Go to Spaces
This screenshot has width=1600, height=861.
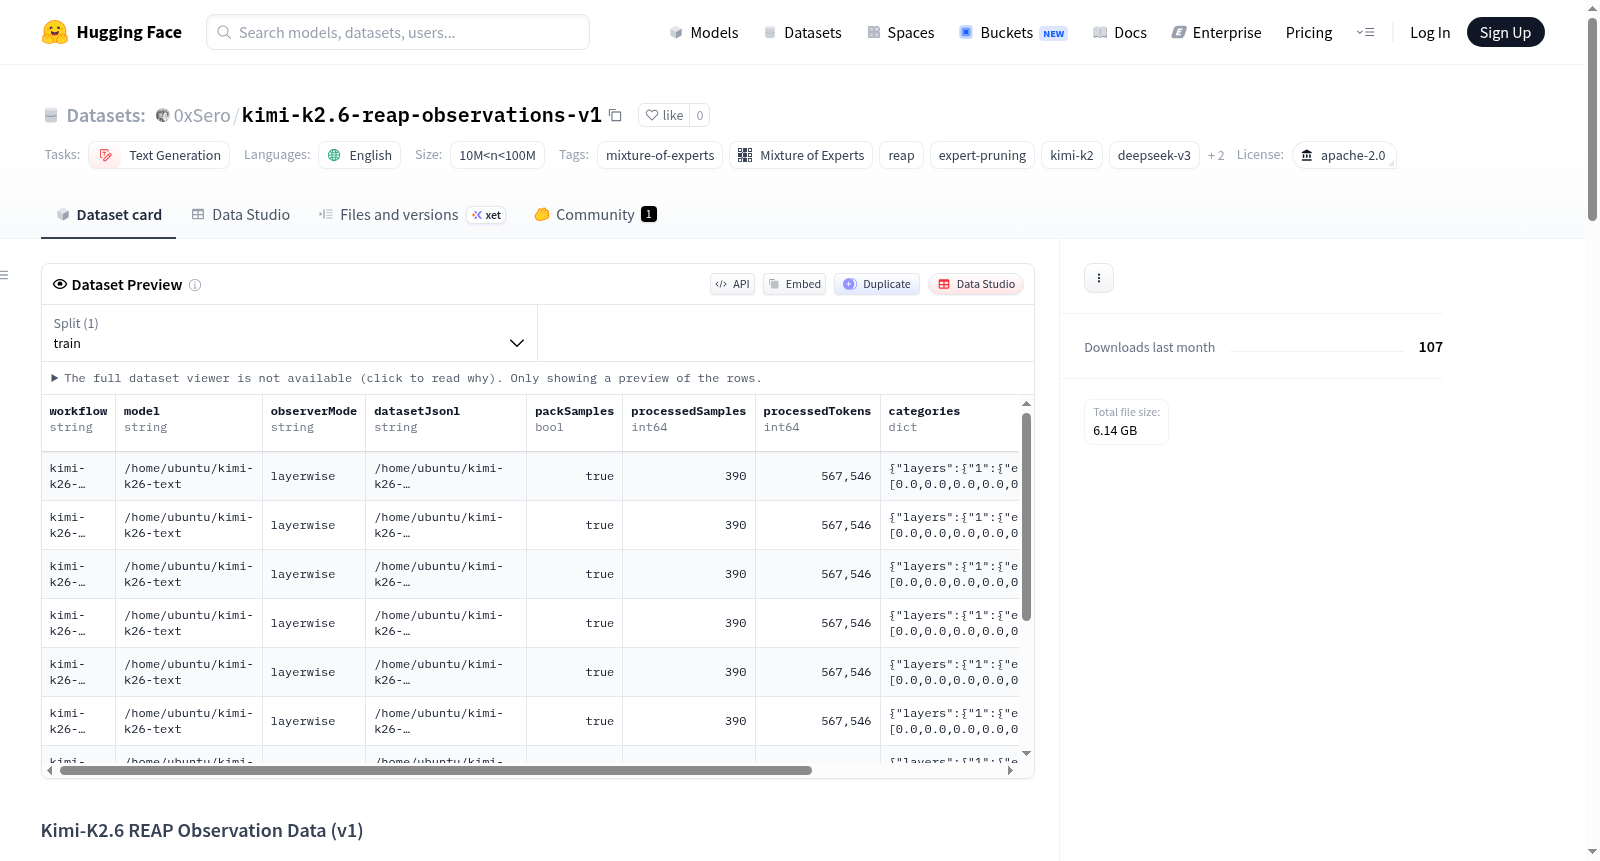coord(901,32)
